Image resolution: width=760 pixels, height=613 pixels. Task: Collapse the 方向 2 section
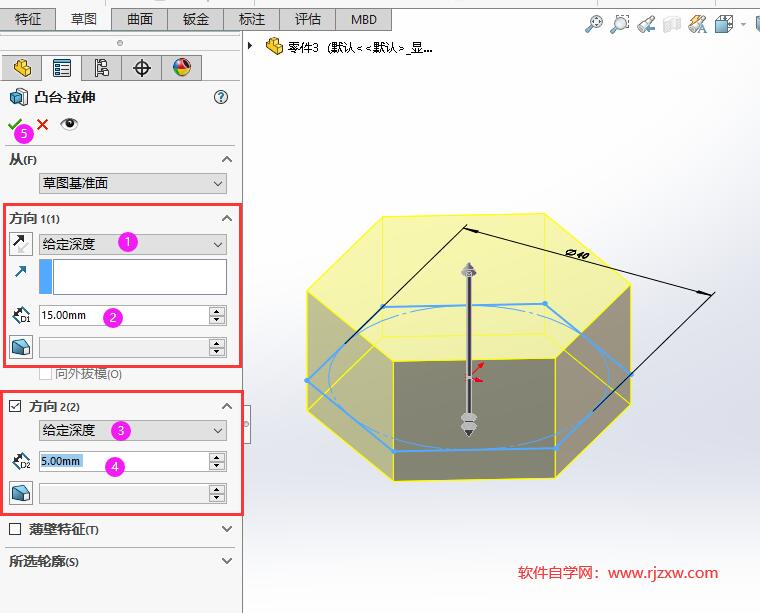point(226,406)
